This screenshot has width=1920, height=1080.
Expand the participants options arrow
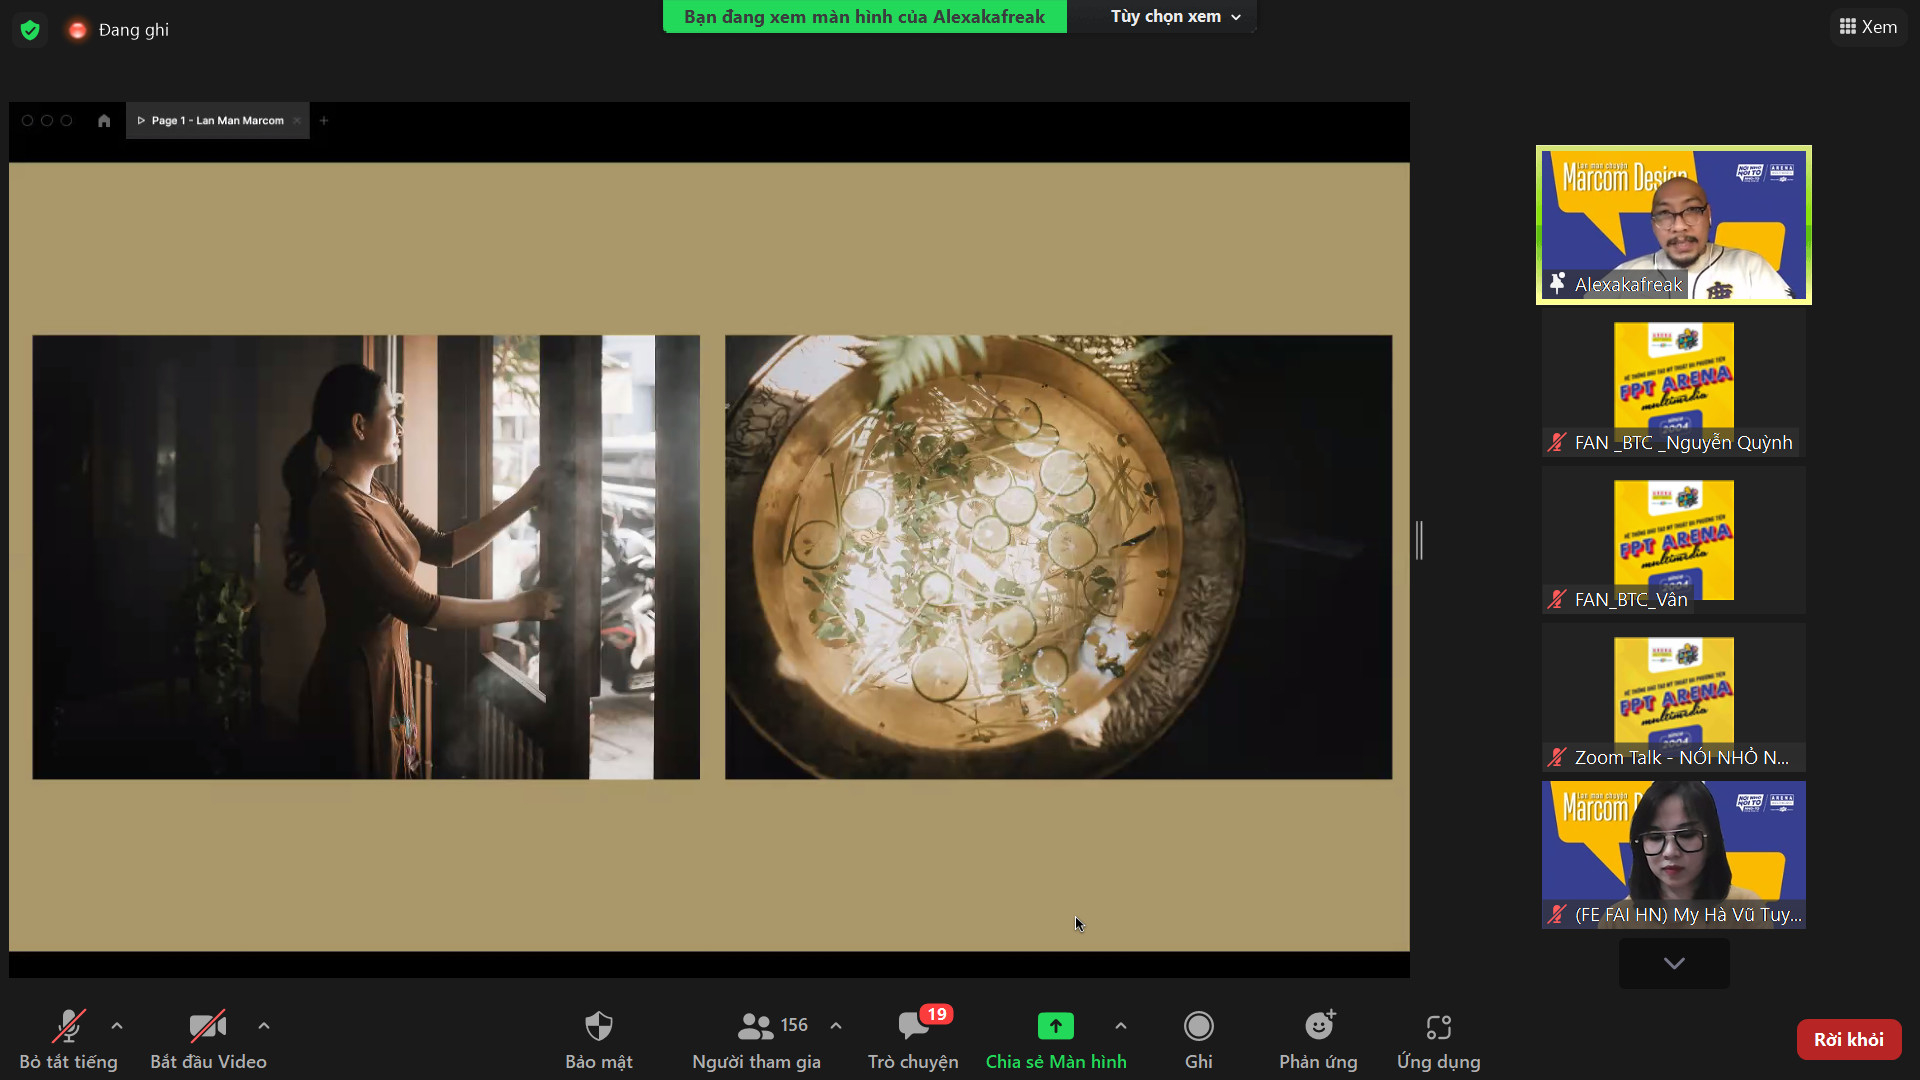836,1026
